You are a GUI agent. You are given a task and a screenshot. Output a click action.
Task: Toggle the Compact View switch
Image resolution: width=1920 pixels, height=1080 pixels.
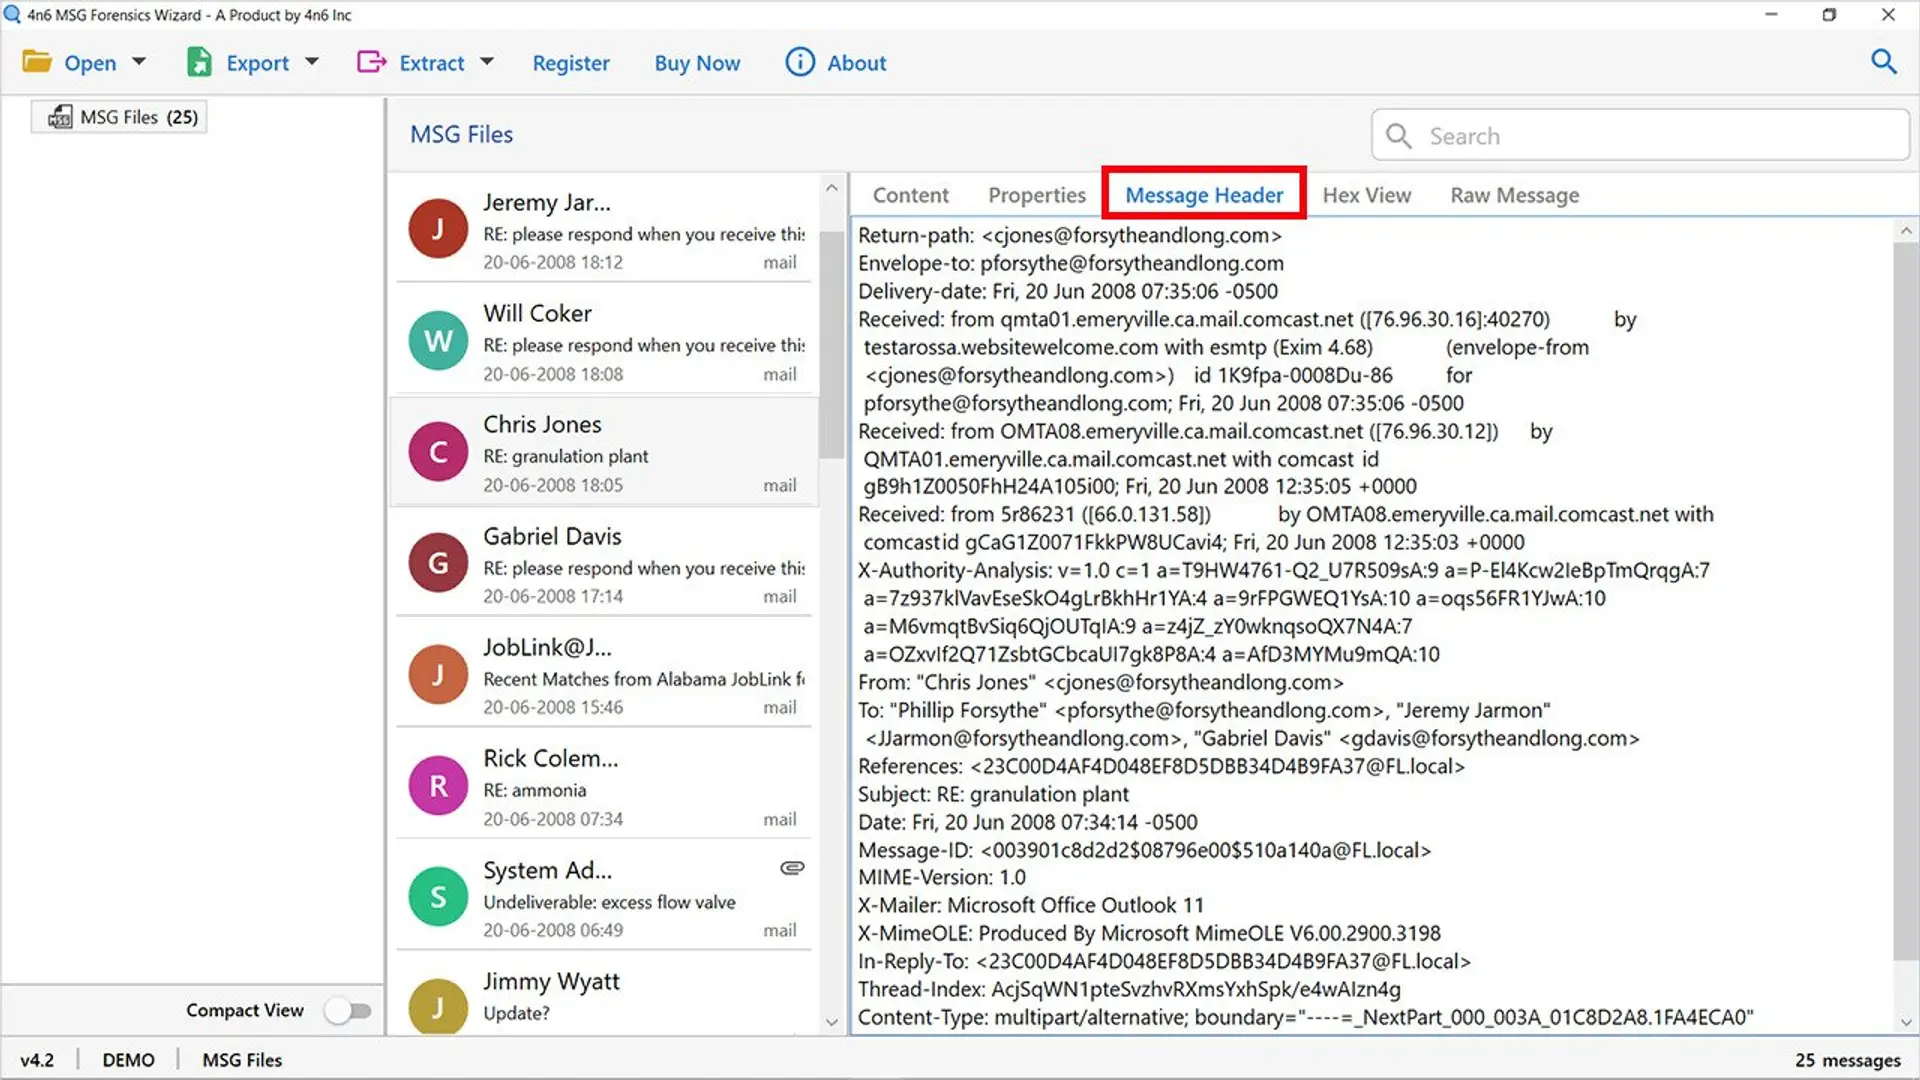pos(348,1010)
